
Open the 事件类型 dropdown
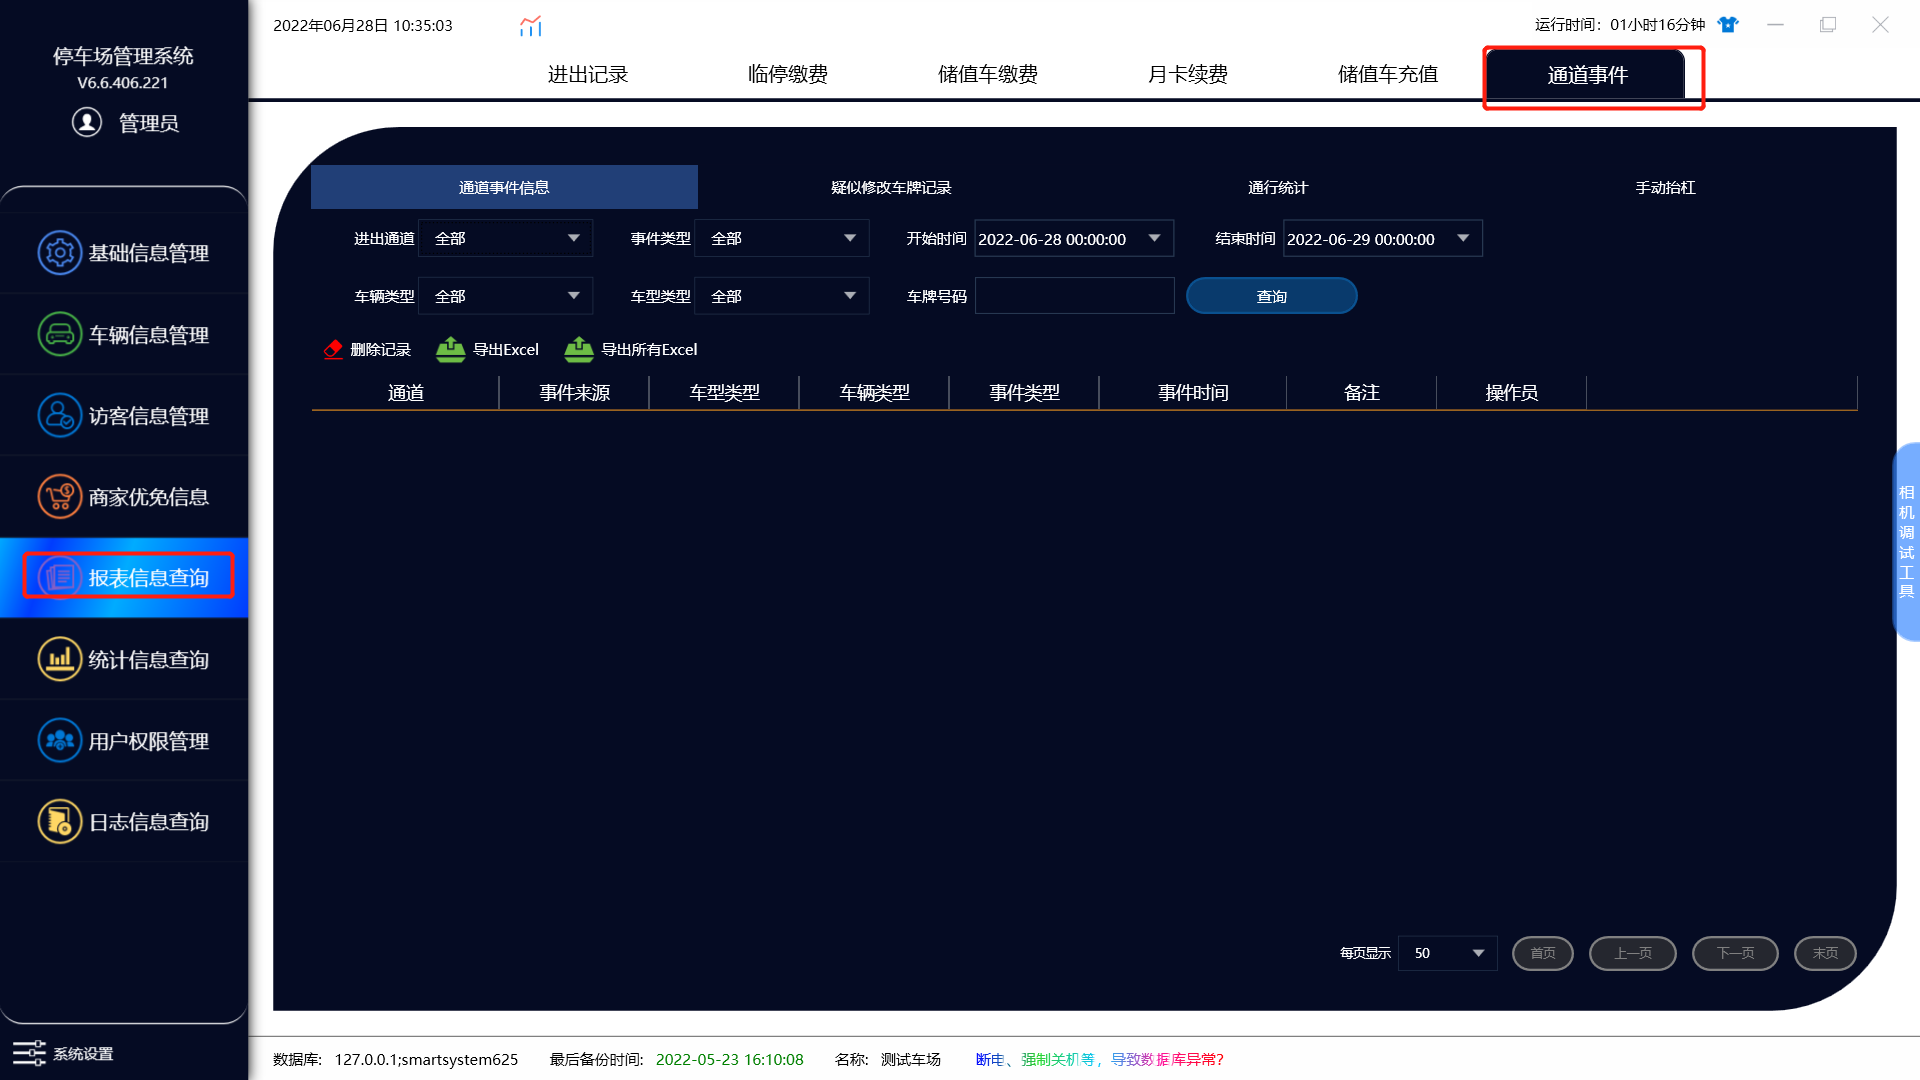pyautogui.click(x=782, y=239)
